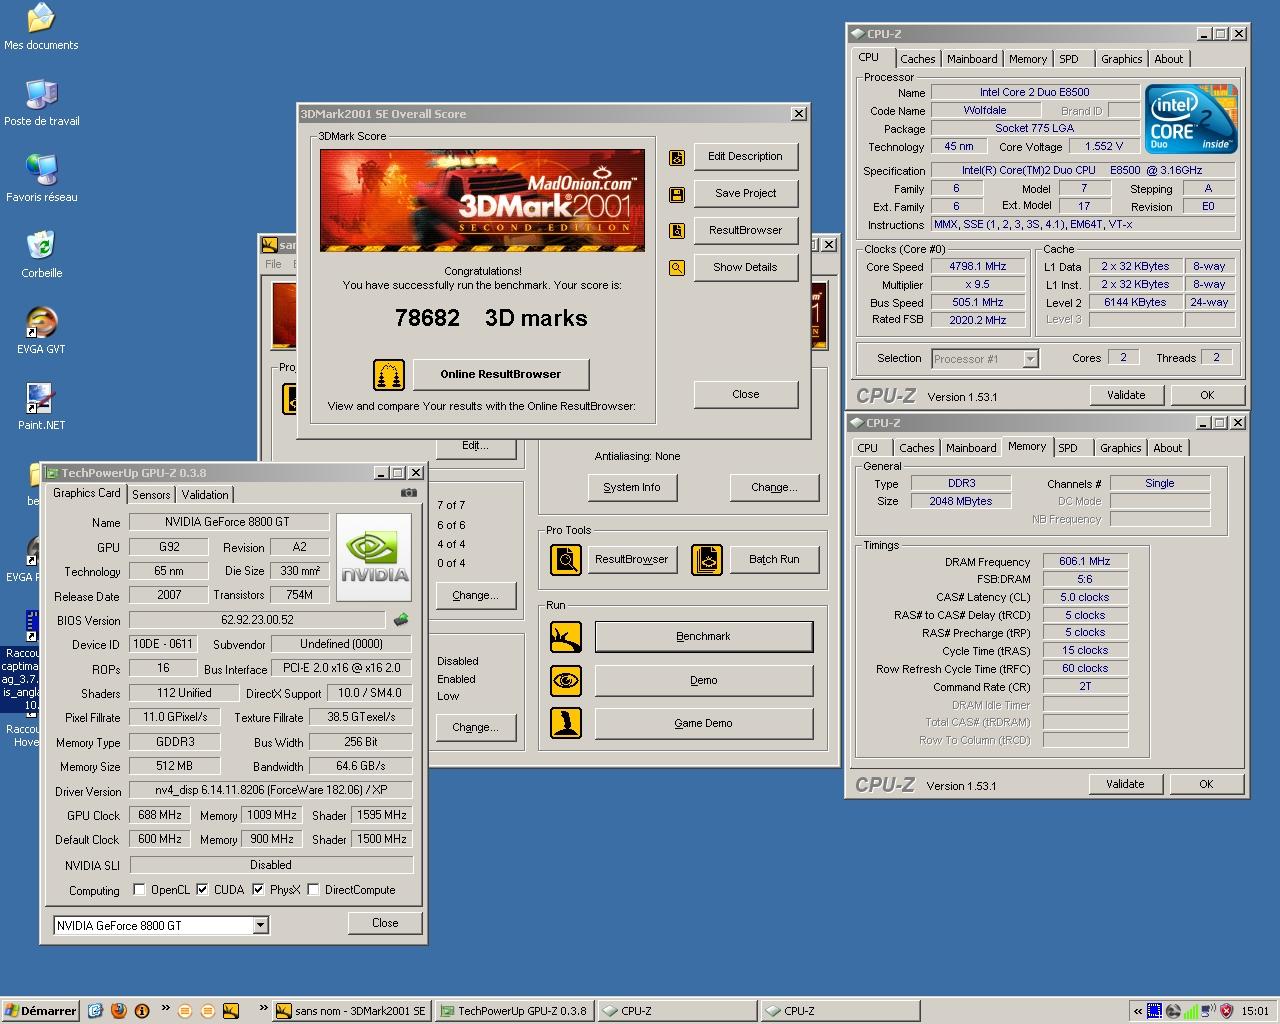Click the Batch Run icon in Pro Tools

[x=707, y=559]
